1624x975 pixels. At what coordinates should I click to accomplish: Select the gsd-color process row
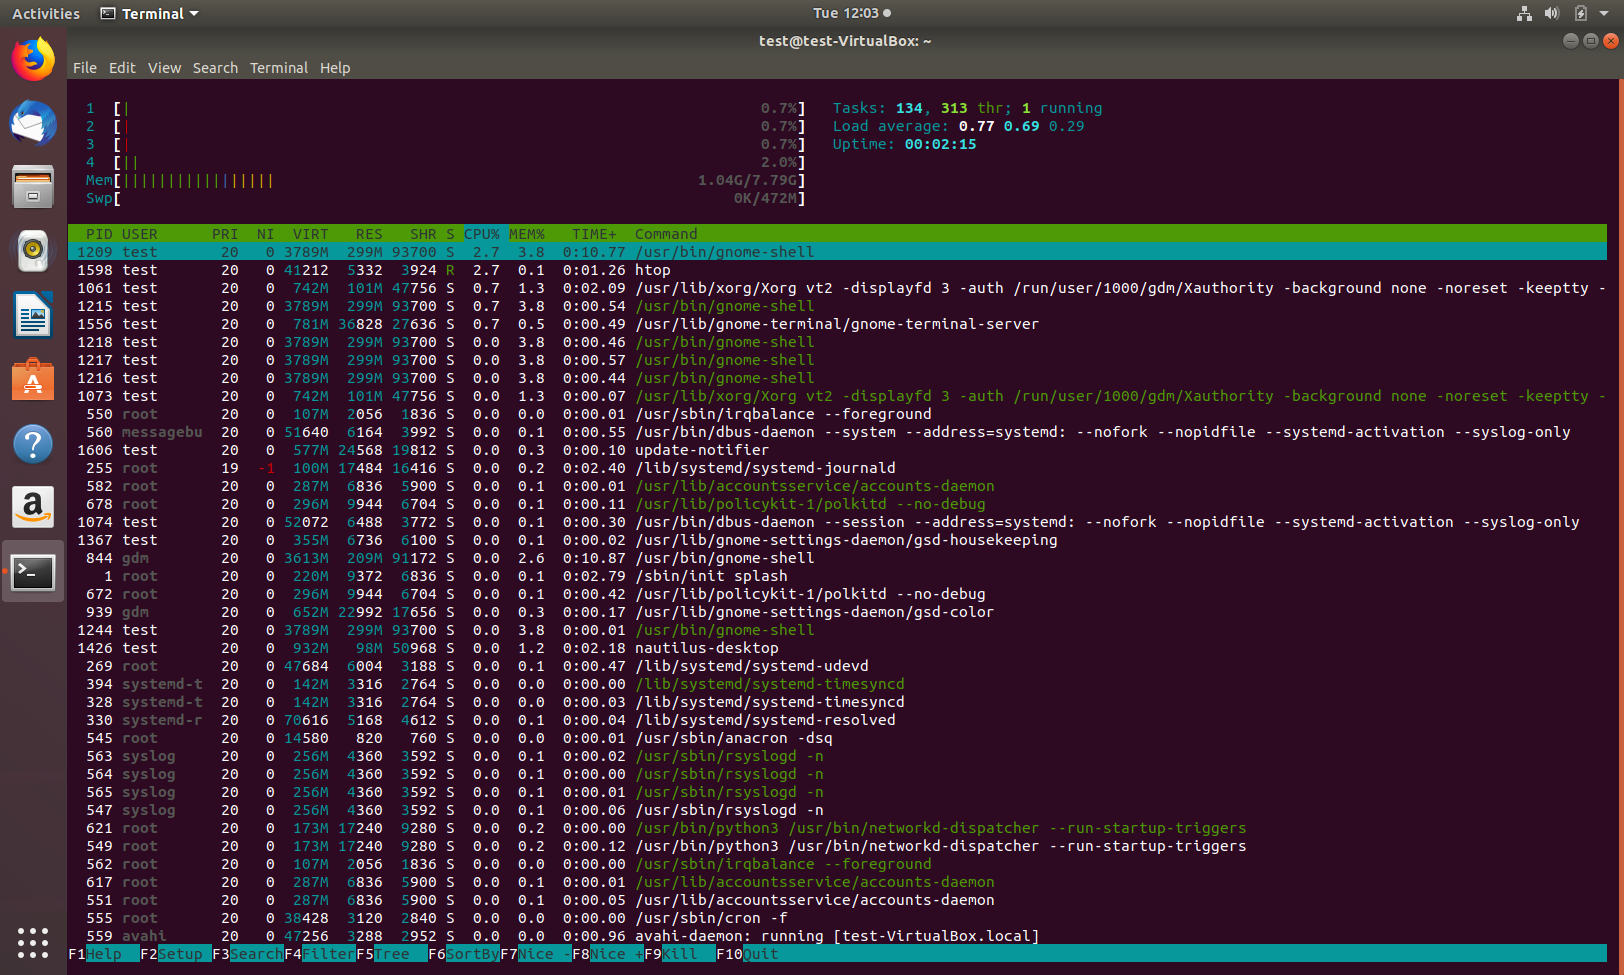pyautogui.click(x=837, y=612)
